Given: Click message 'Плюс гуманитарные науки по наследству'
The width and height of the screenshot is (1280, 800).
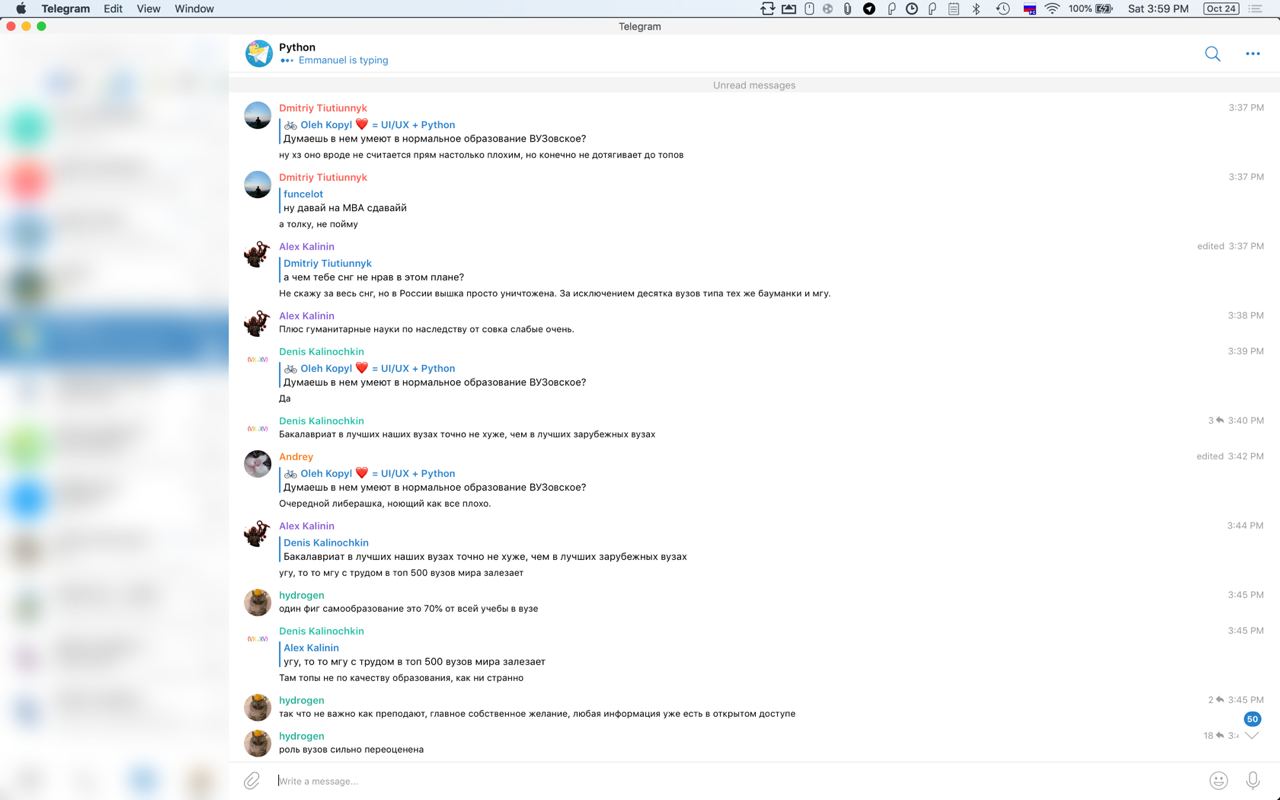Looking at the screenshot, I should pyautogui.click(x=426, y=329).
